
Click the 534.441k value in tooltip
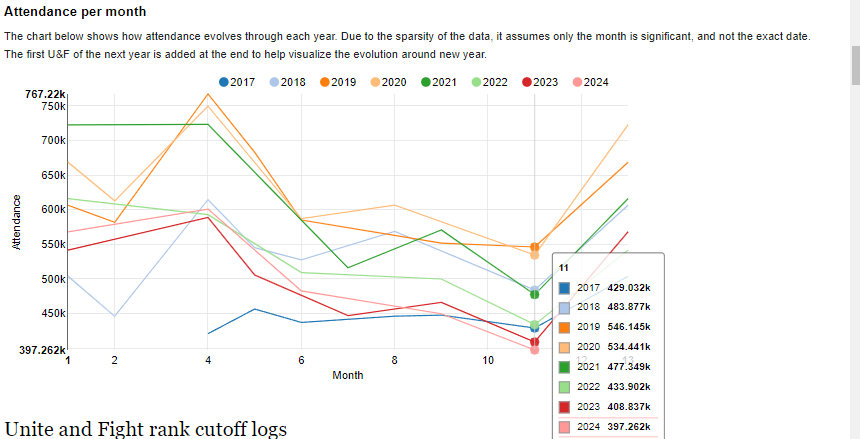629,347
